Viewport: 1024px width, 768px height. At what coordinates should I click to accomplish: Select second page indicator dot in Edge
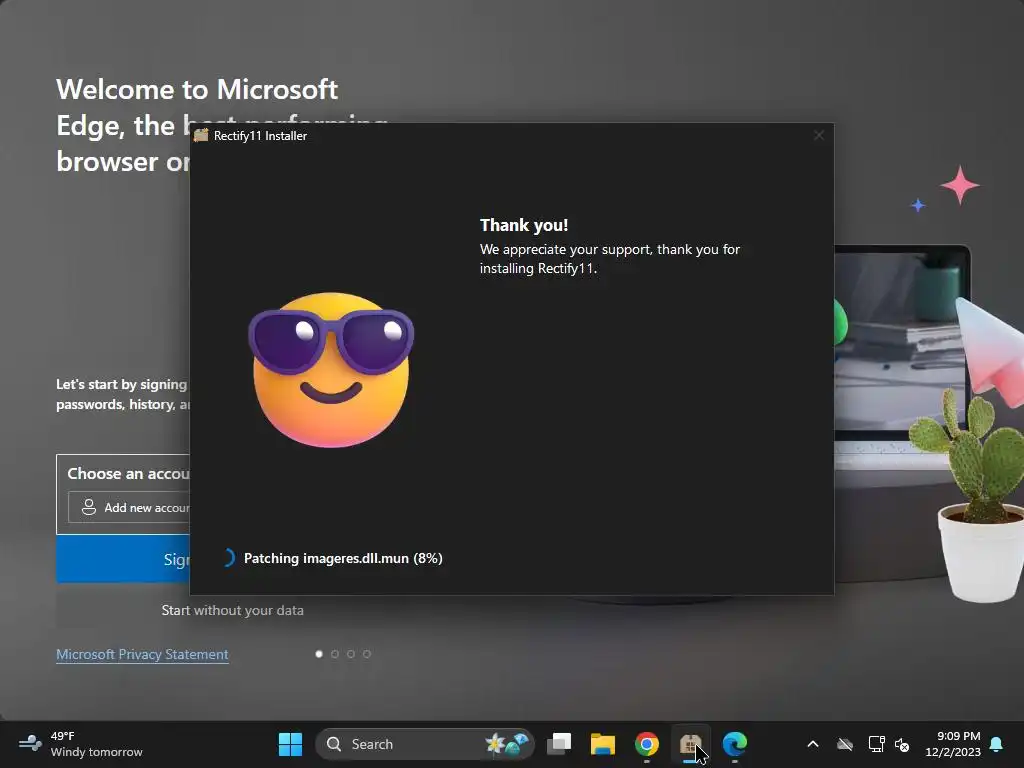(335, 654)
